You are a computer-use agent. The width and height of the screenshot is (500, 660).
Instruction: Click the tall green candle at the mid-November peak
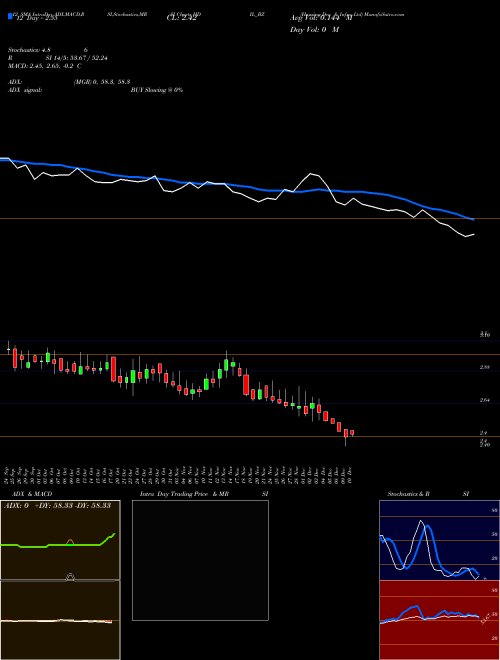(226, 365)
